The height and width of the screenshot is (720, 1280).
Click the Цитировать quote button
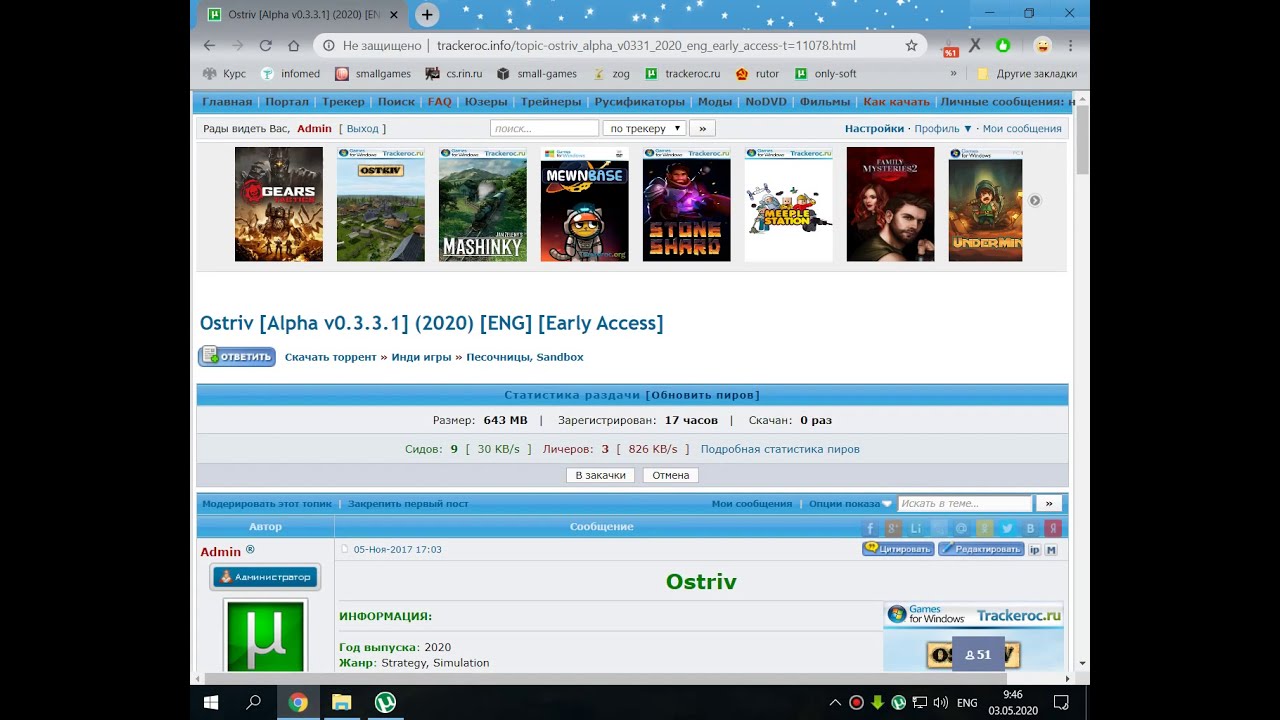(898, 548)
